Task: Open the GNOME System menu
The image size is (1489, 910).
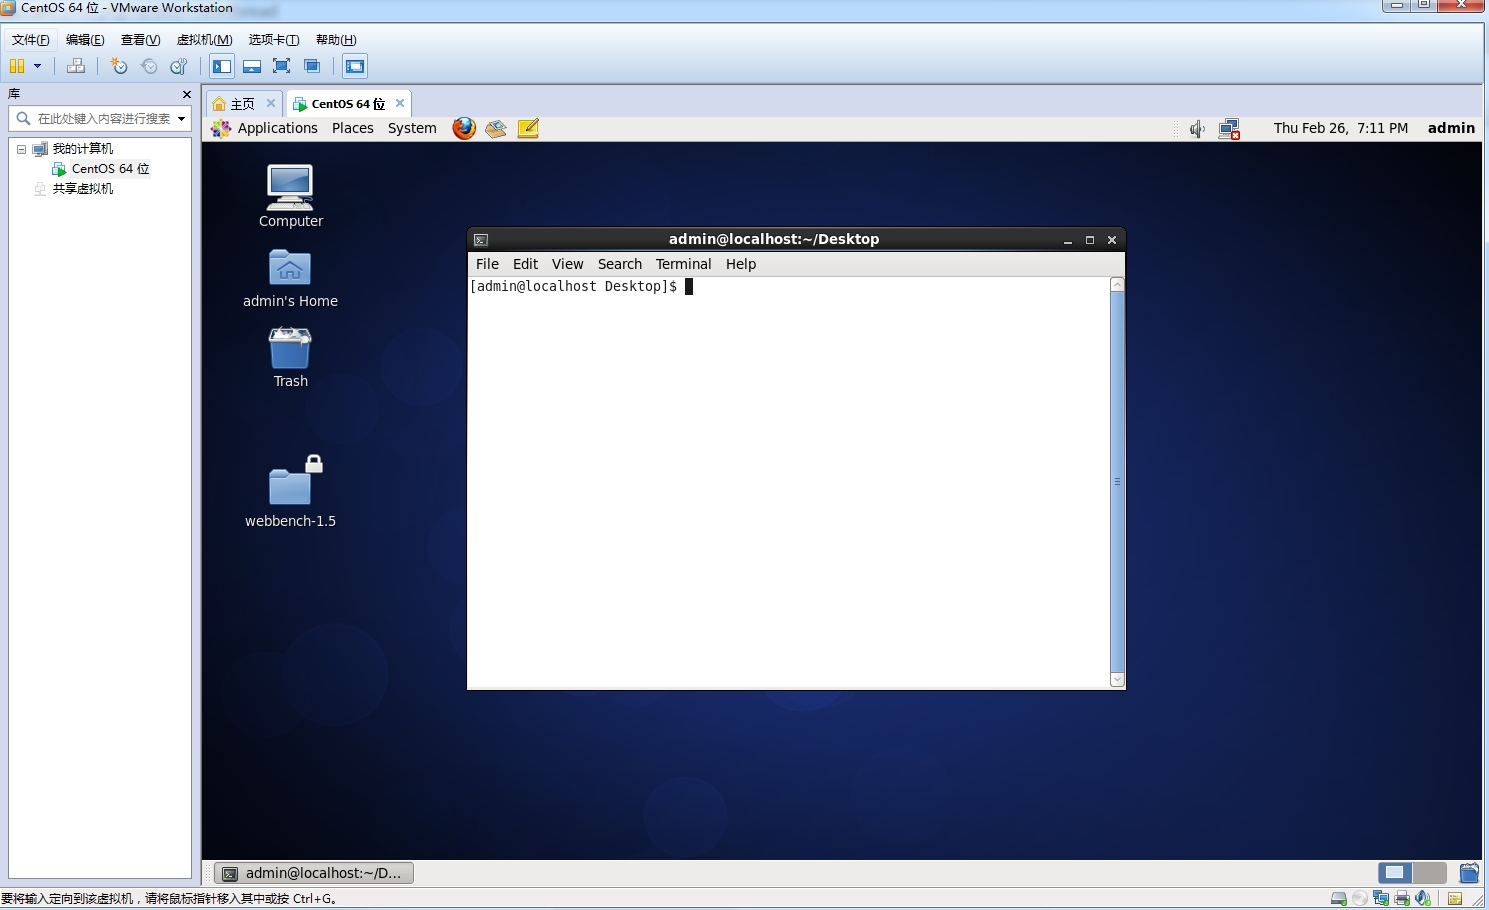Action: (x=412, y=128)
